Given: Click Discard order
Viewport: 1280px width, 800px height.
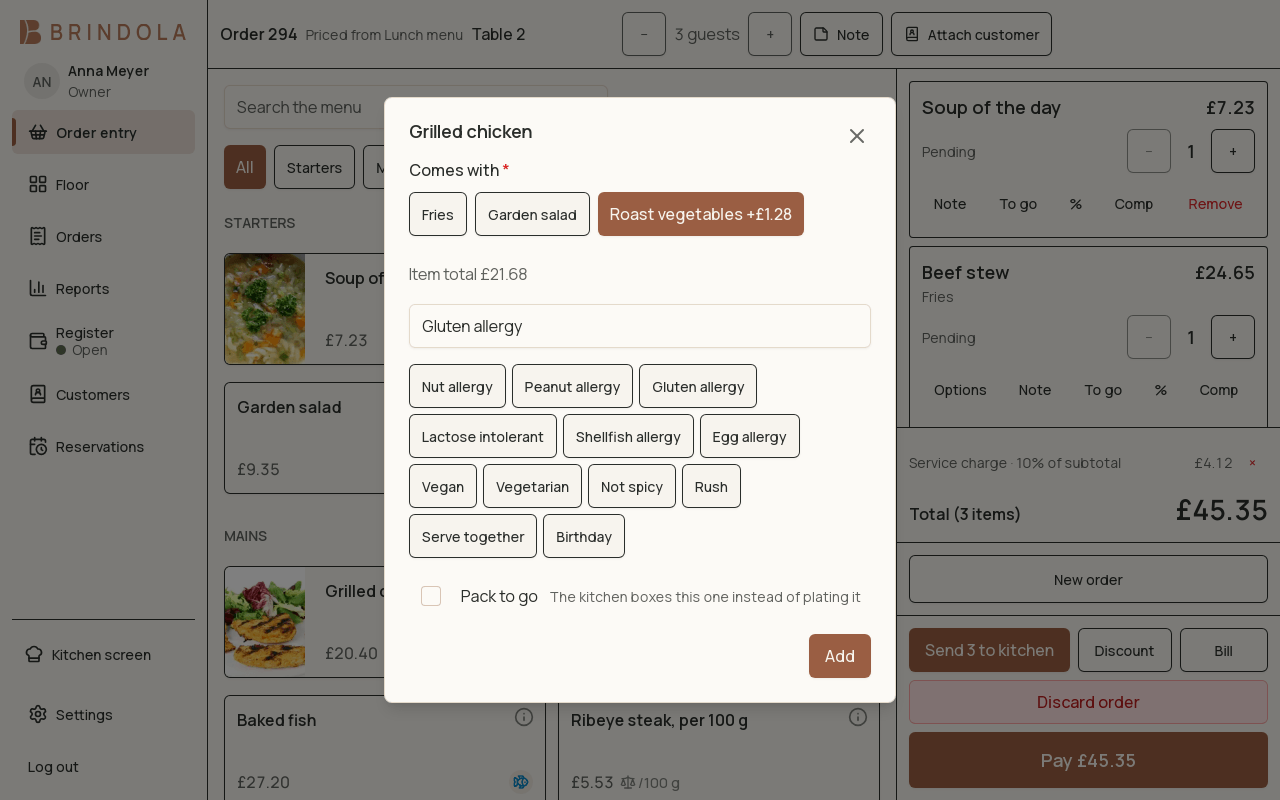Looking at the screenshot, I should pos(1088,702).
